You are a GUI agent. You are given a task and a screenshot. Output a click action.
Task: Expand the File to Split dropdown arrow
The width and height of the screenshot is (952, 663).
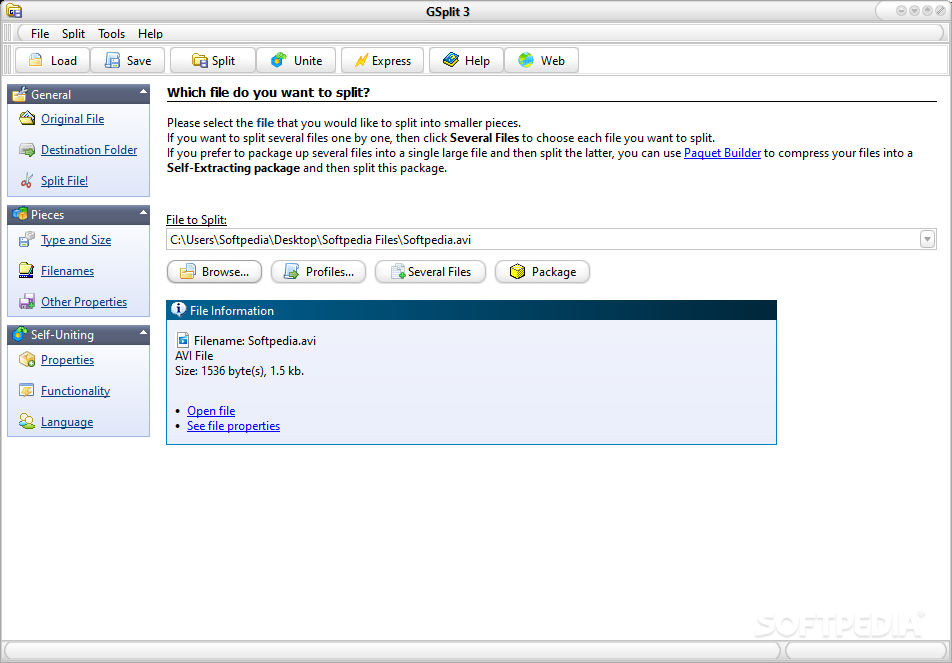(x=927, y=239)
